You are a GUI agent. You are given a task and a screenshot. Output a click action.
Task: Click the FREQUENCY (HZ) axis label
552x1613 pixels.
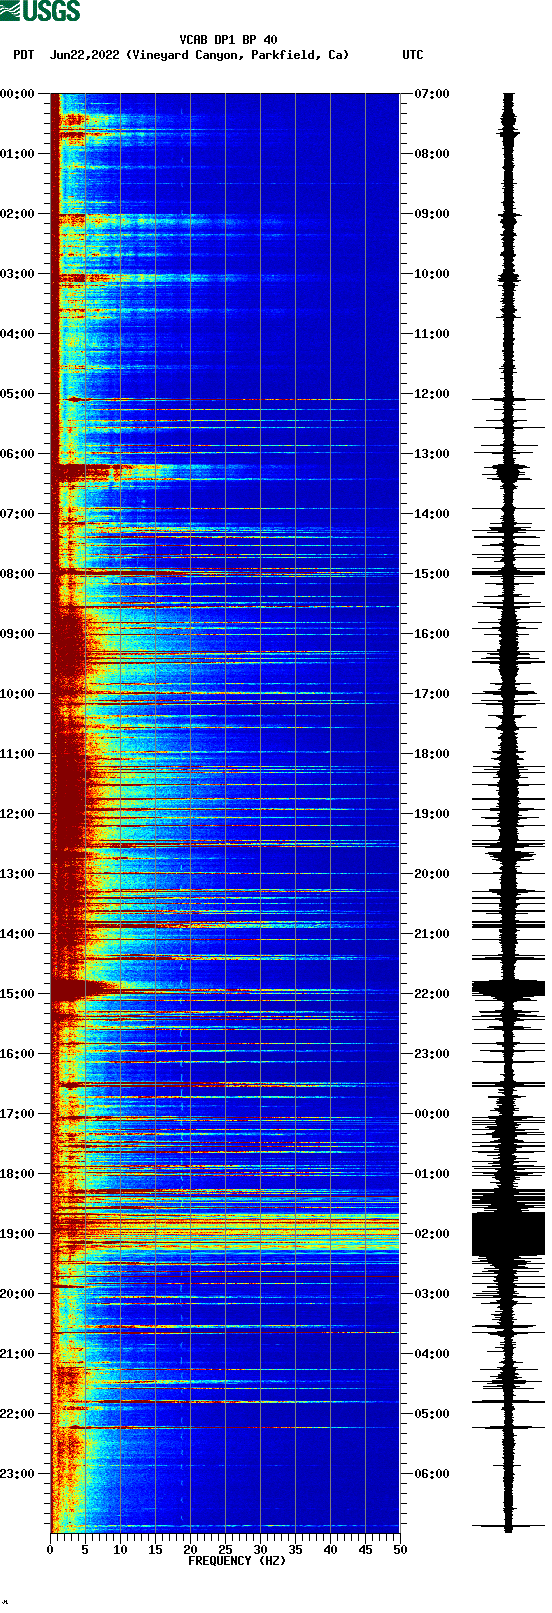(x=237, y=1561)
